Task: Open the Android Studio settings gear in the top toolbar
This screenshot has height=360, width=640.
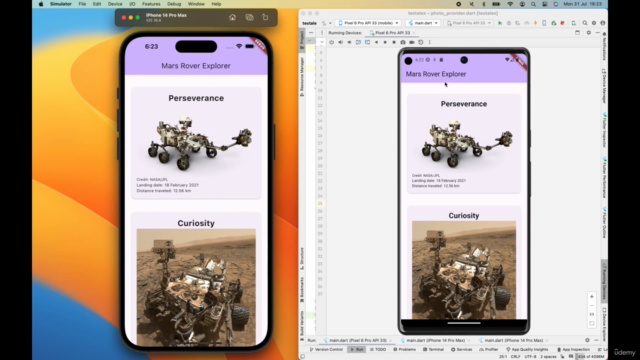Action: pyautogui.click(x=594, y=23)
